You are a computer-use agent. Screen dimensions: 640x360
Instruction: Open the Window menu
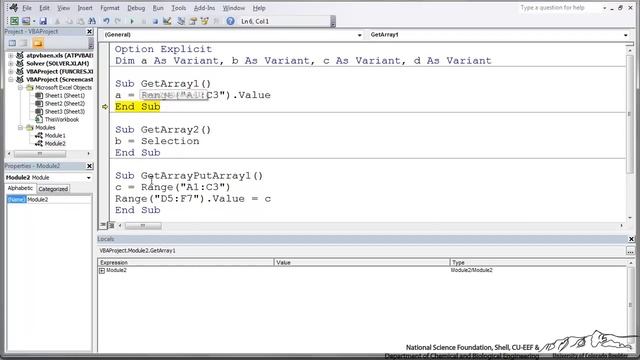coord(234,8)
